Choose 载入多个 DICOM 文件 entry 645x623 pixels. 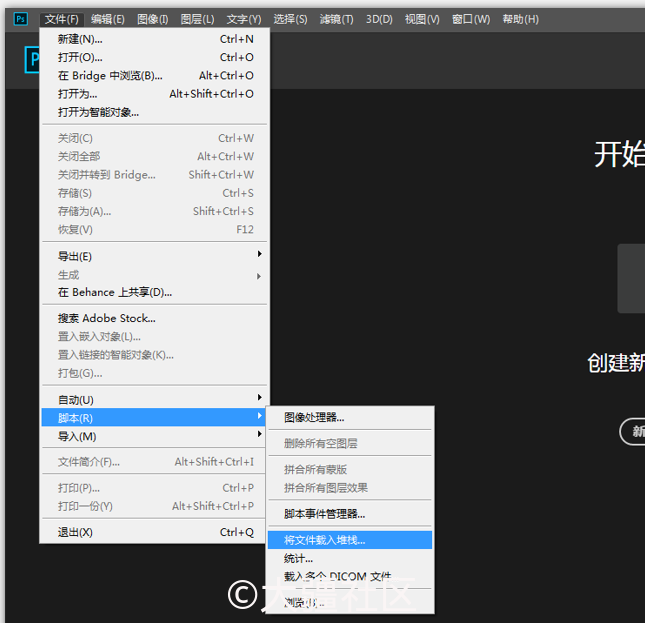click(x=350, y=577)
